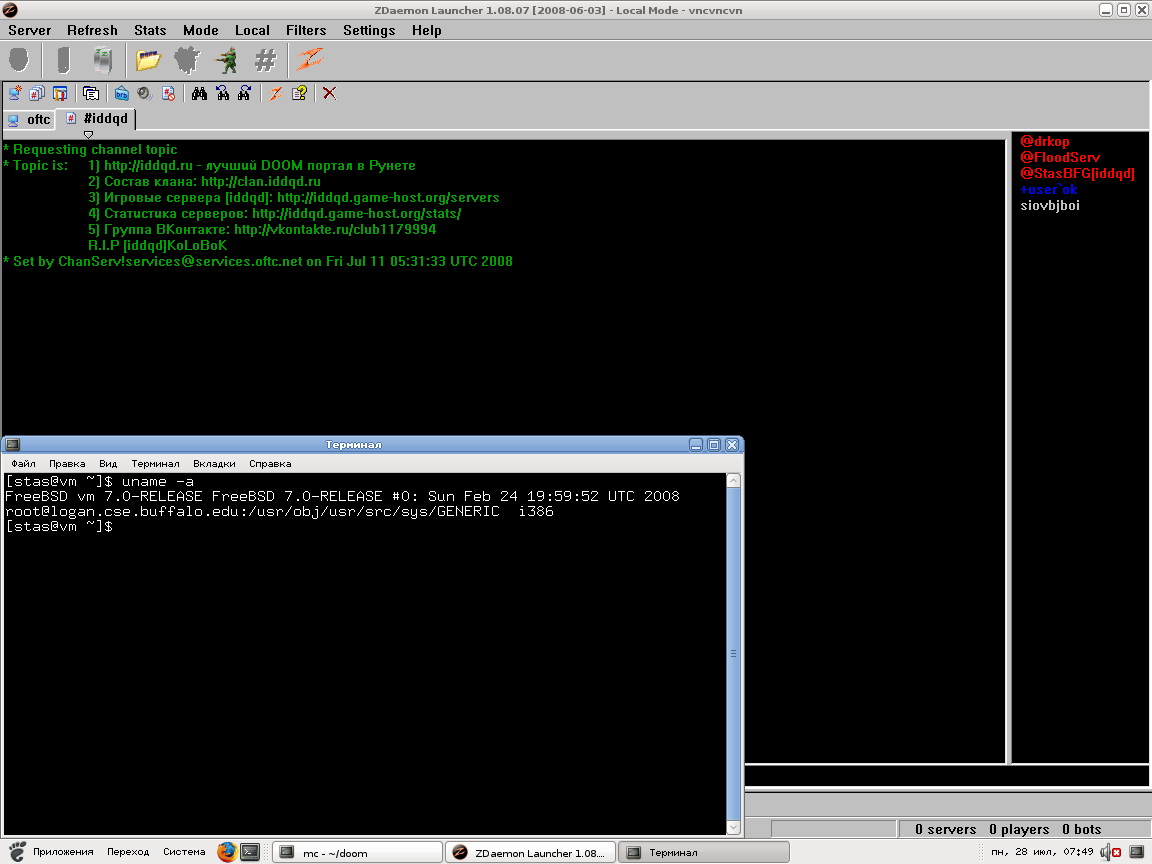Click the red X icon in IRC toolbar
The width and height of the screenshot is (1152, 864).
[329, 93]
